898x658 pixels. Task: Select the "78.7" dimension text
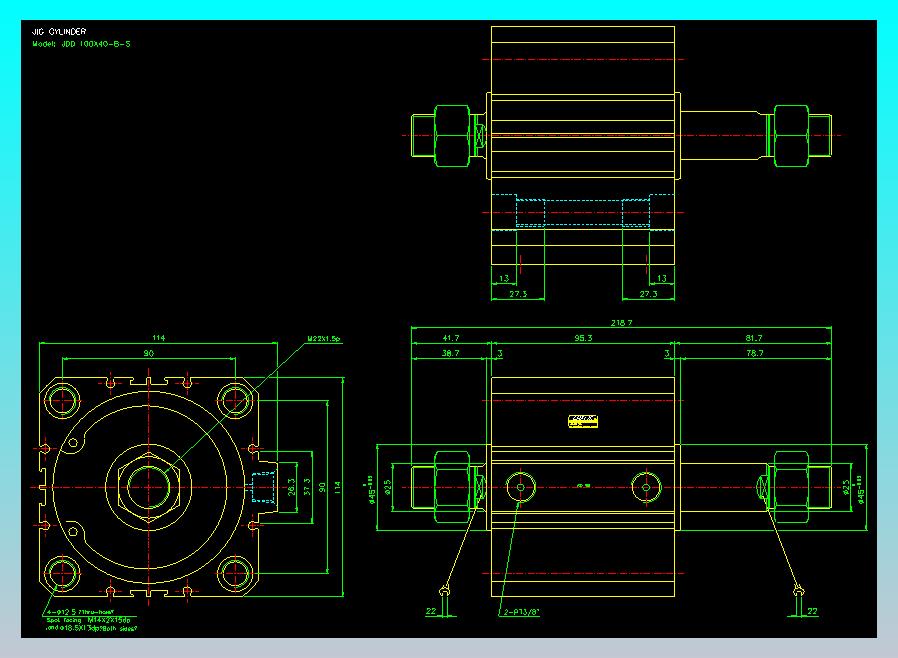[755, 353]
